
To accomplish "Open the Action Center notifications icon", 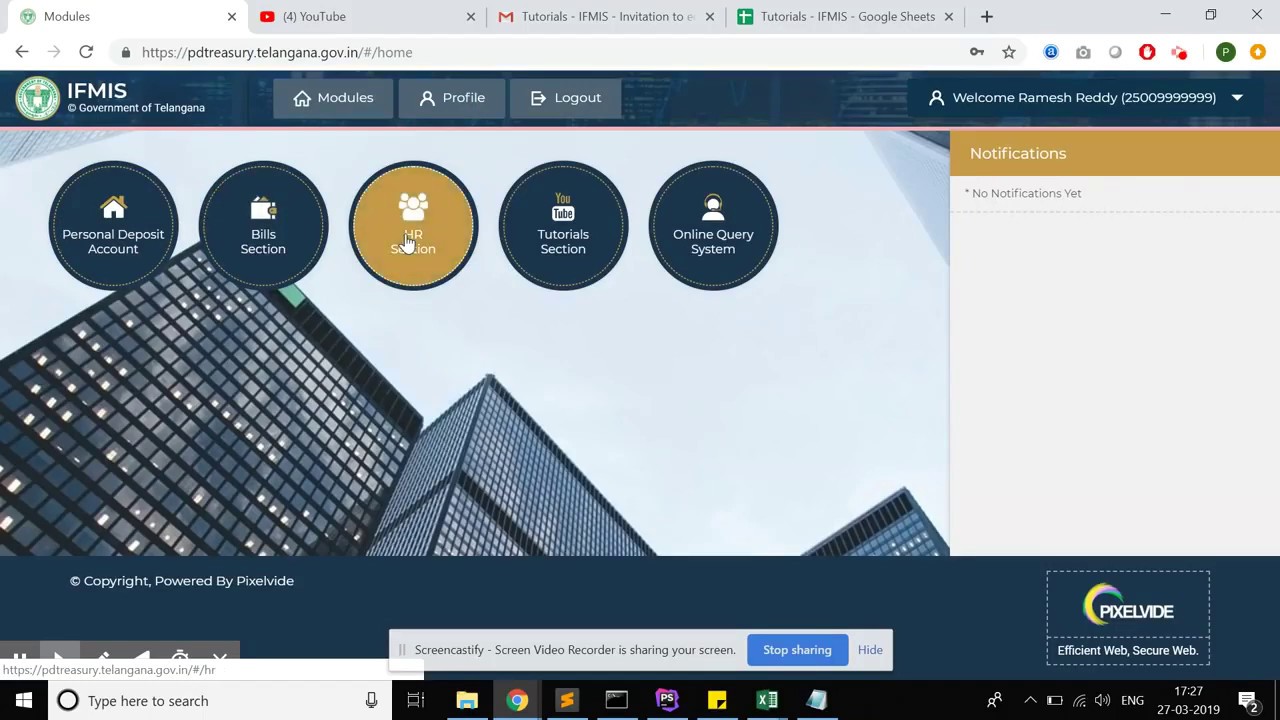I will [1248, 700].
